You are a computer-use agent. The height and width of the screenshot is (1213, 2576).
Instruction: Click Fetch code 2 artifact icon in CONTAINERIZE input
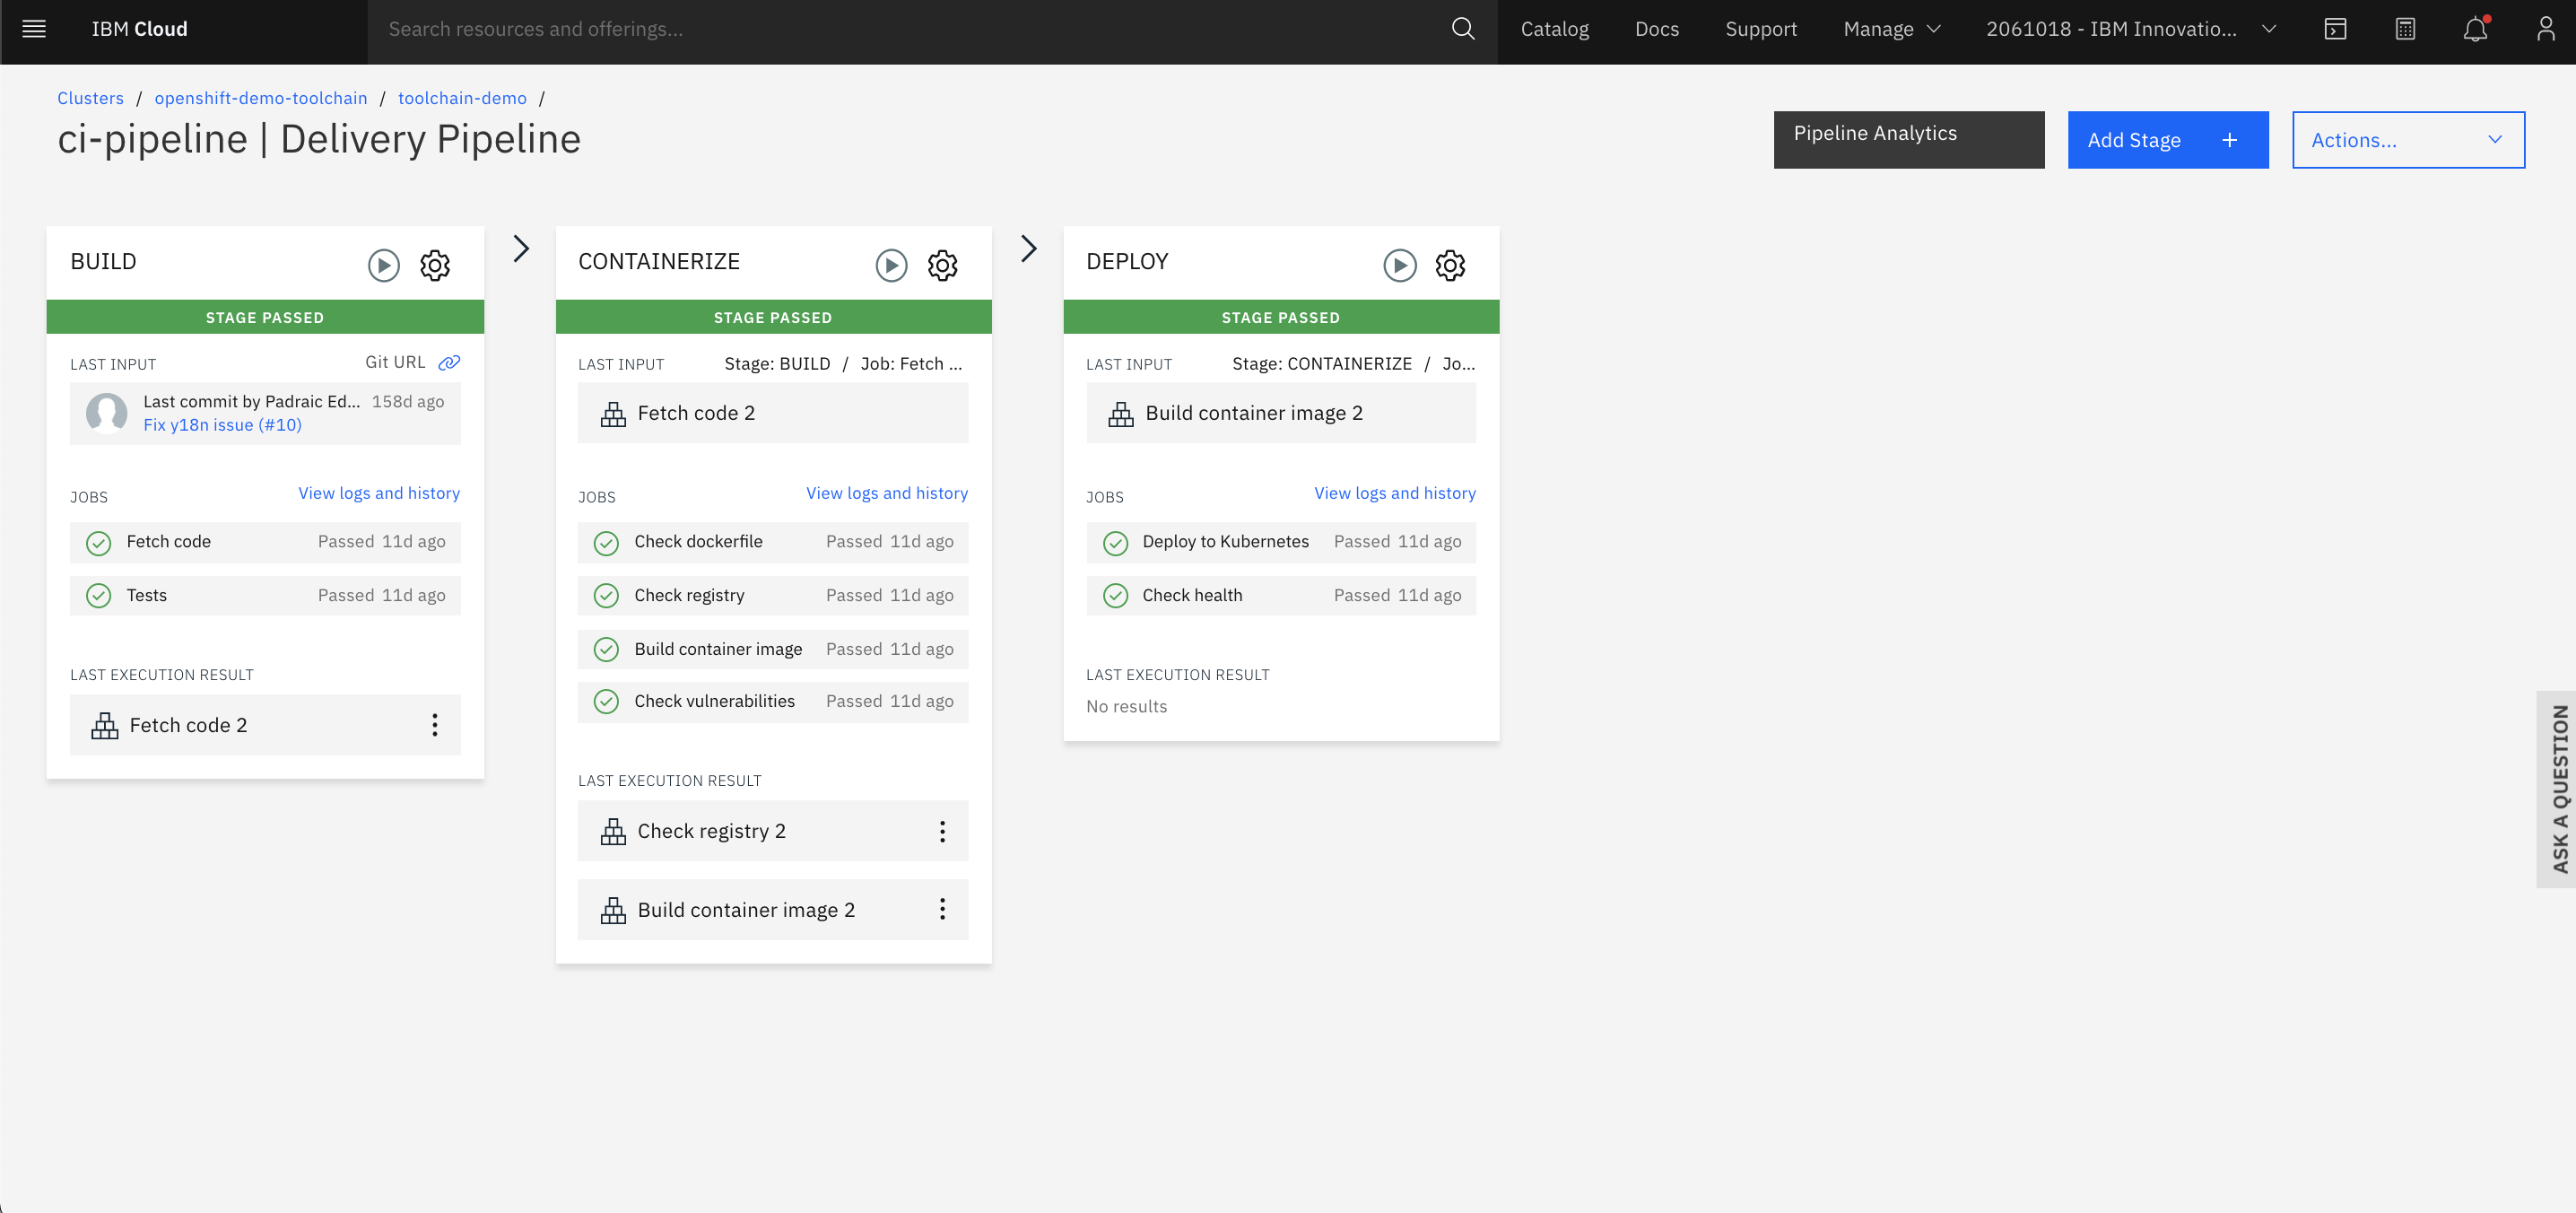(613, 414)
